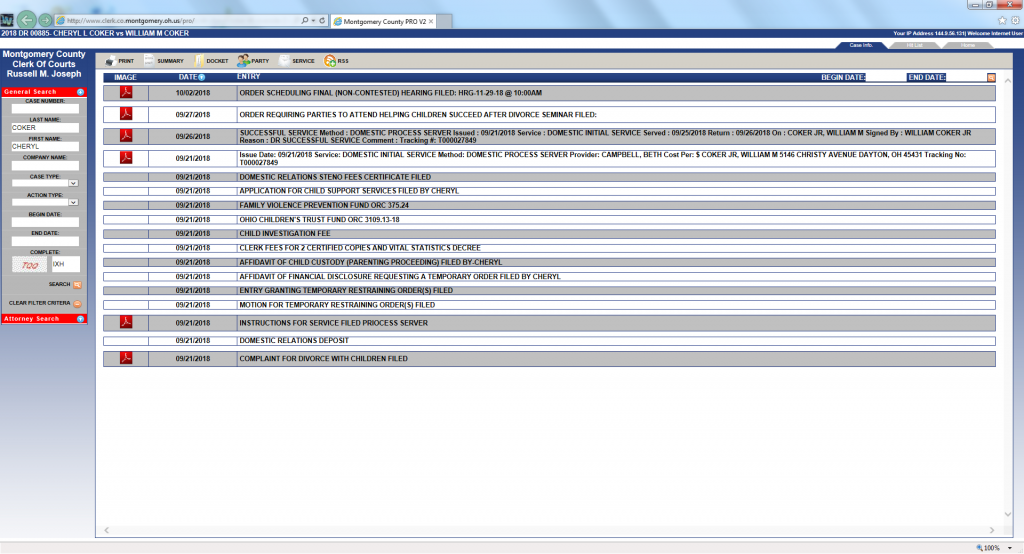This screenshot has width=1024, height=554.
Task: Open the Service view
Action: (296, 61)
